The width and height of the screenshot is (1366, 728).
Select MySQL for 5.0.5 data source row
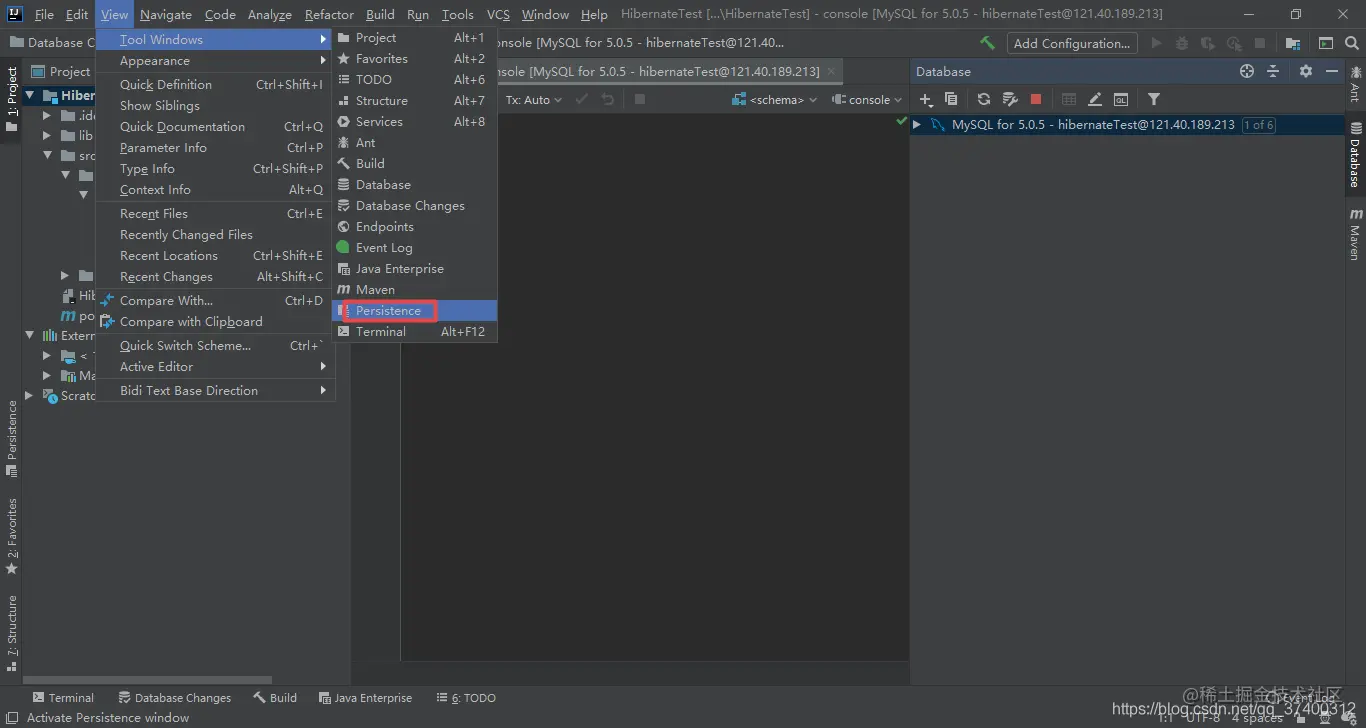(x=1128, y=125)
